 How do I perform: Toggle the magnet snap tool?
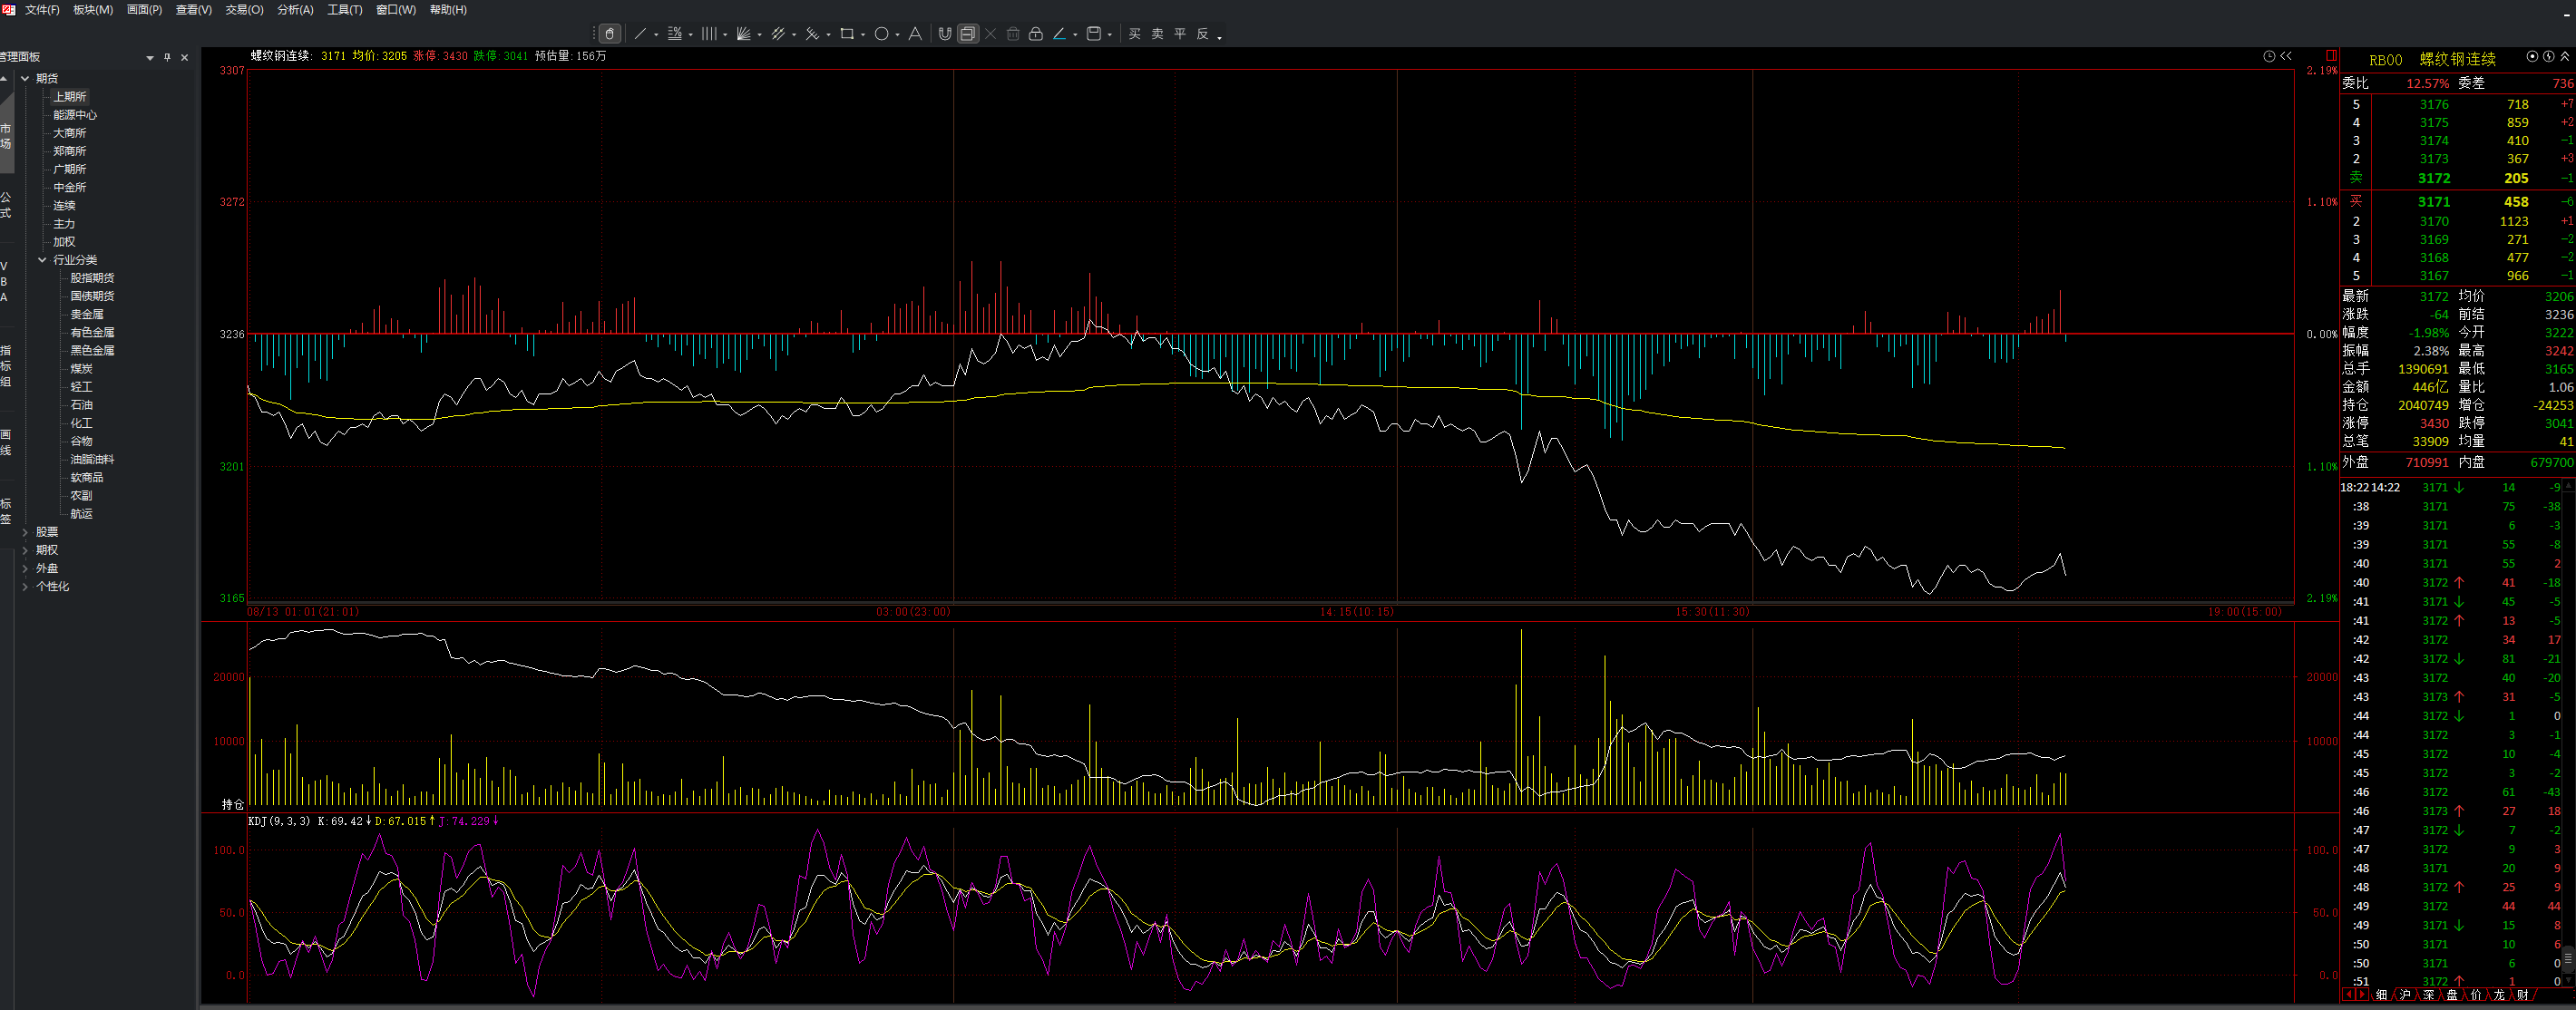(x=945, y=34)
